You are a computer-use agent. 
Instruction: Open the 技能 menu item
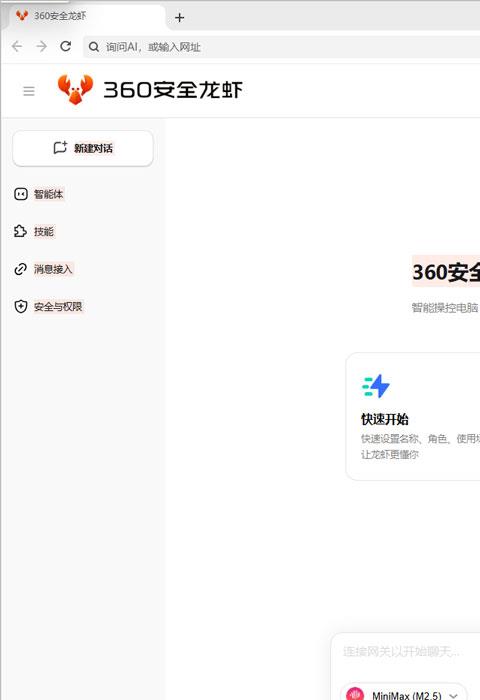coord(44,232)
